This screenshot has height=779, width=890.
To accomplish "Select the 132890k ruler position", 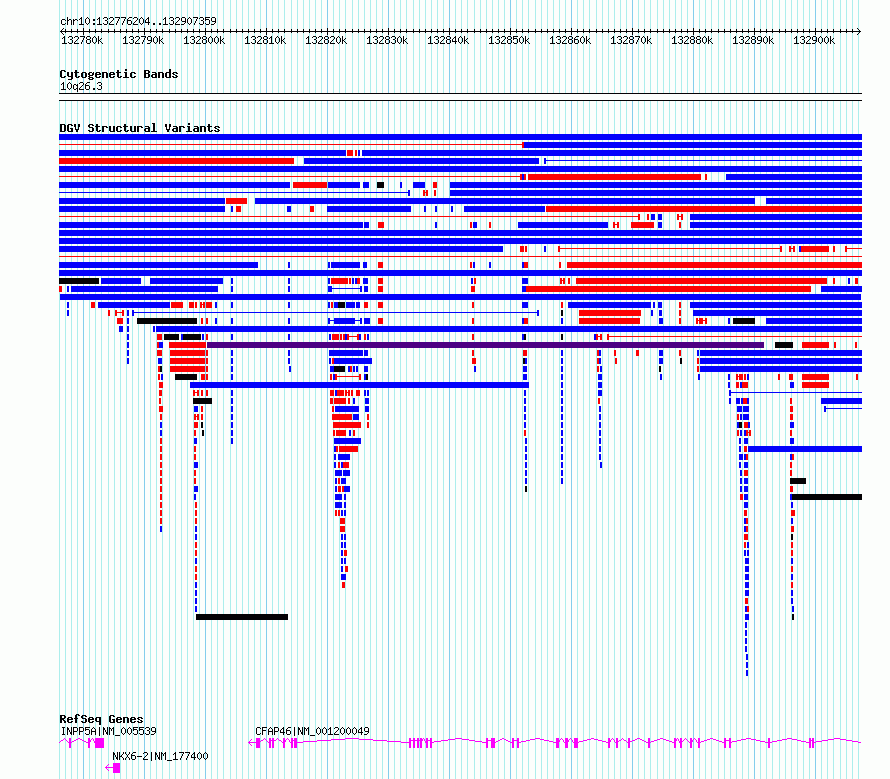I will pyautogui.click(x=753, y=40).
